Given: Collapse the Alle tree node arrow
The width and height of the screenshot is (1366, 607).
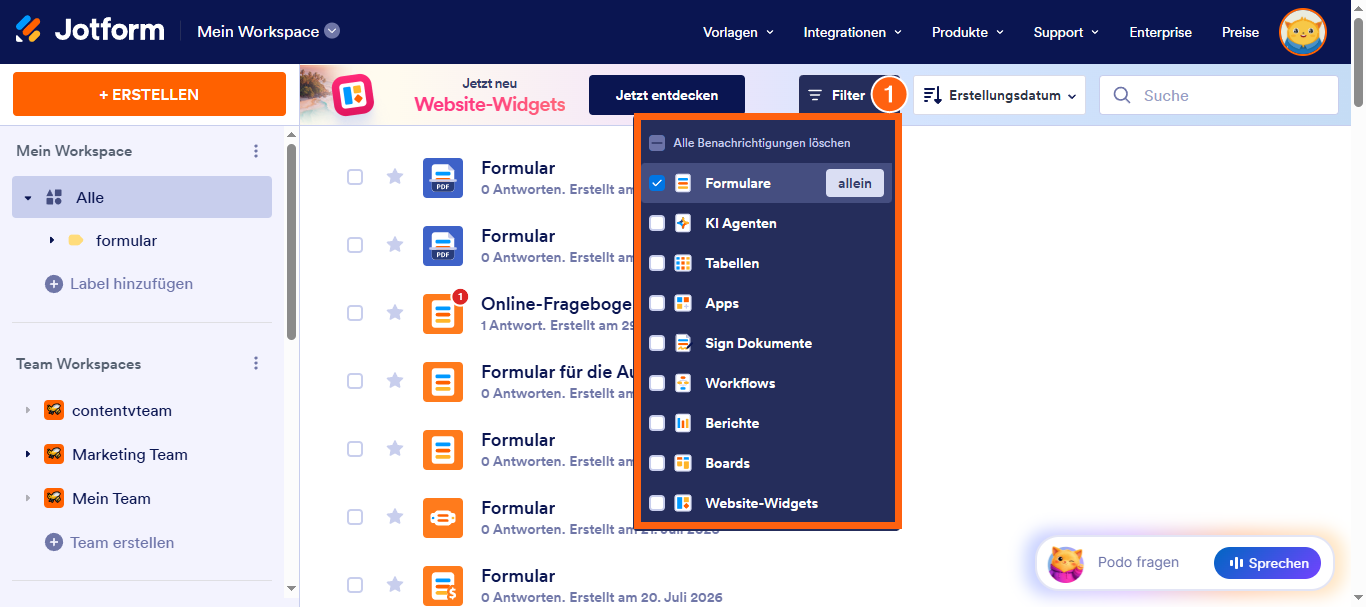Looking at the screenshot, I should click(x=28, y=198).
